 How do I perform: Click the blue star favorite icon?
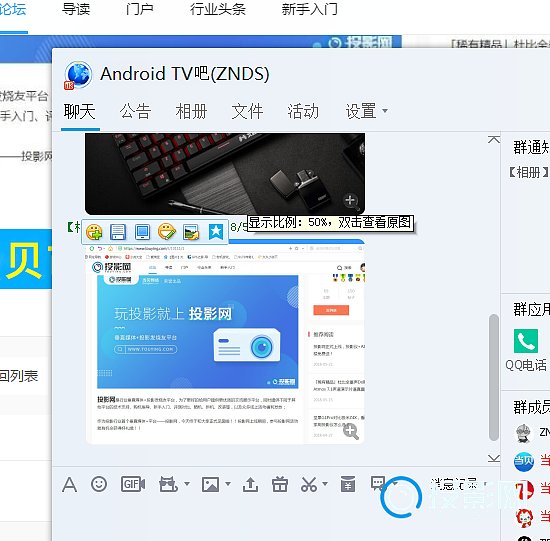coord(216,232)
